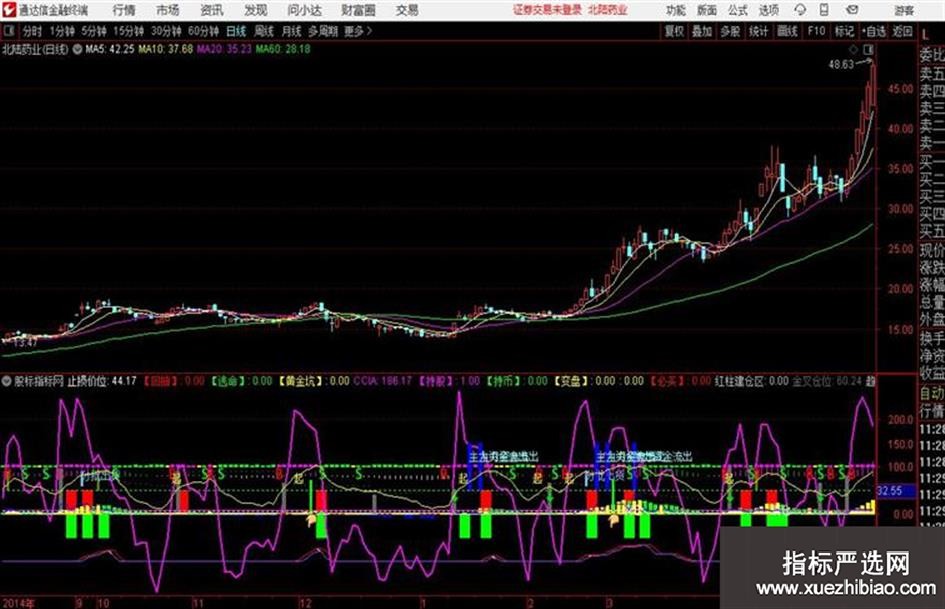Open the 版面 menu
Viewport: 945px width, 609px height.
tap(707, 10)
